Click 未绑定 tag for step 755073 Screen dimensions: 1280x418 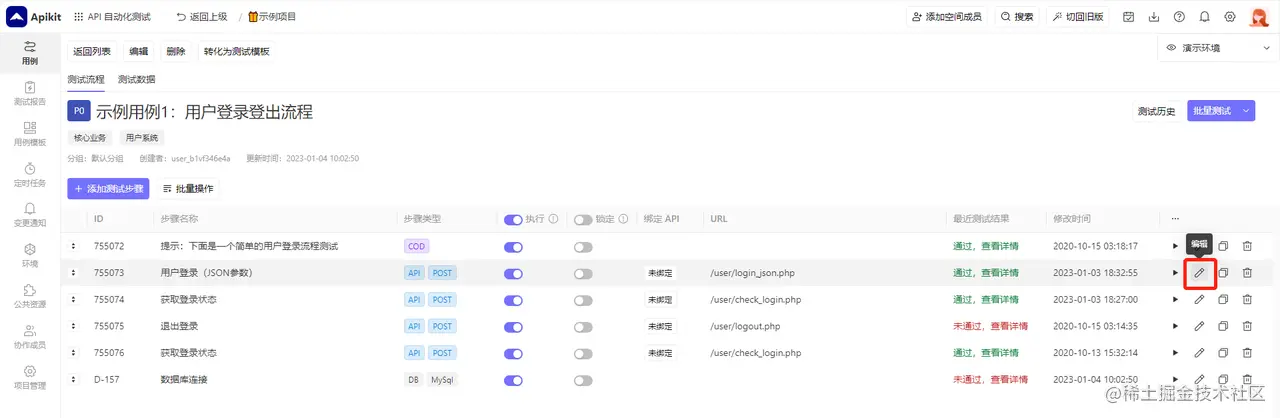pos(660,273)
